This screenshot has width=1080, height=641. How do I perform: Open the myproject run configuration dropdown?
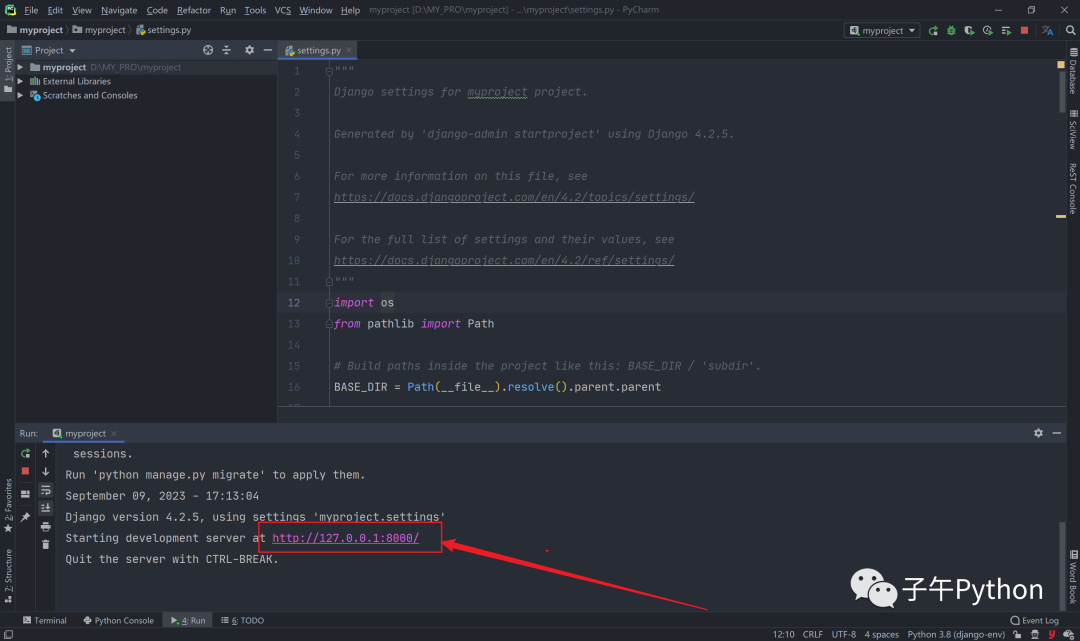pos(882,30)
